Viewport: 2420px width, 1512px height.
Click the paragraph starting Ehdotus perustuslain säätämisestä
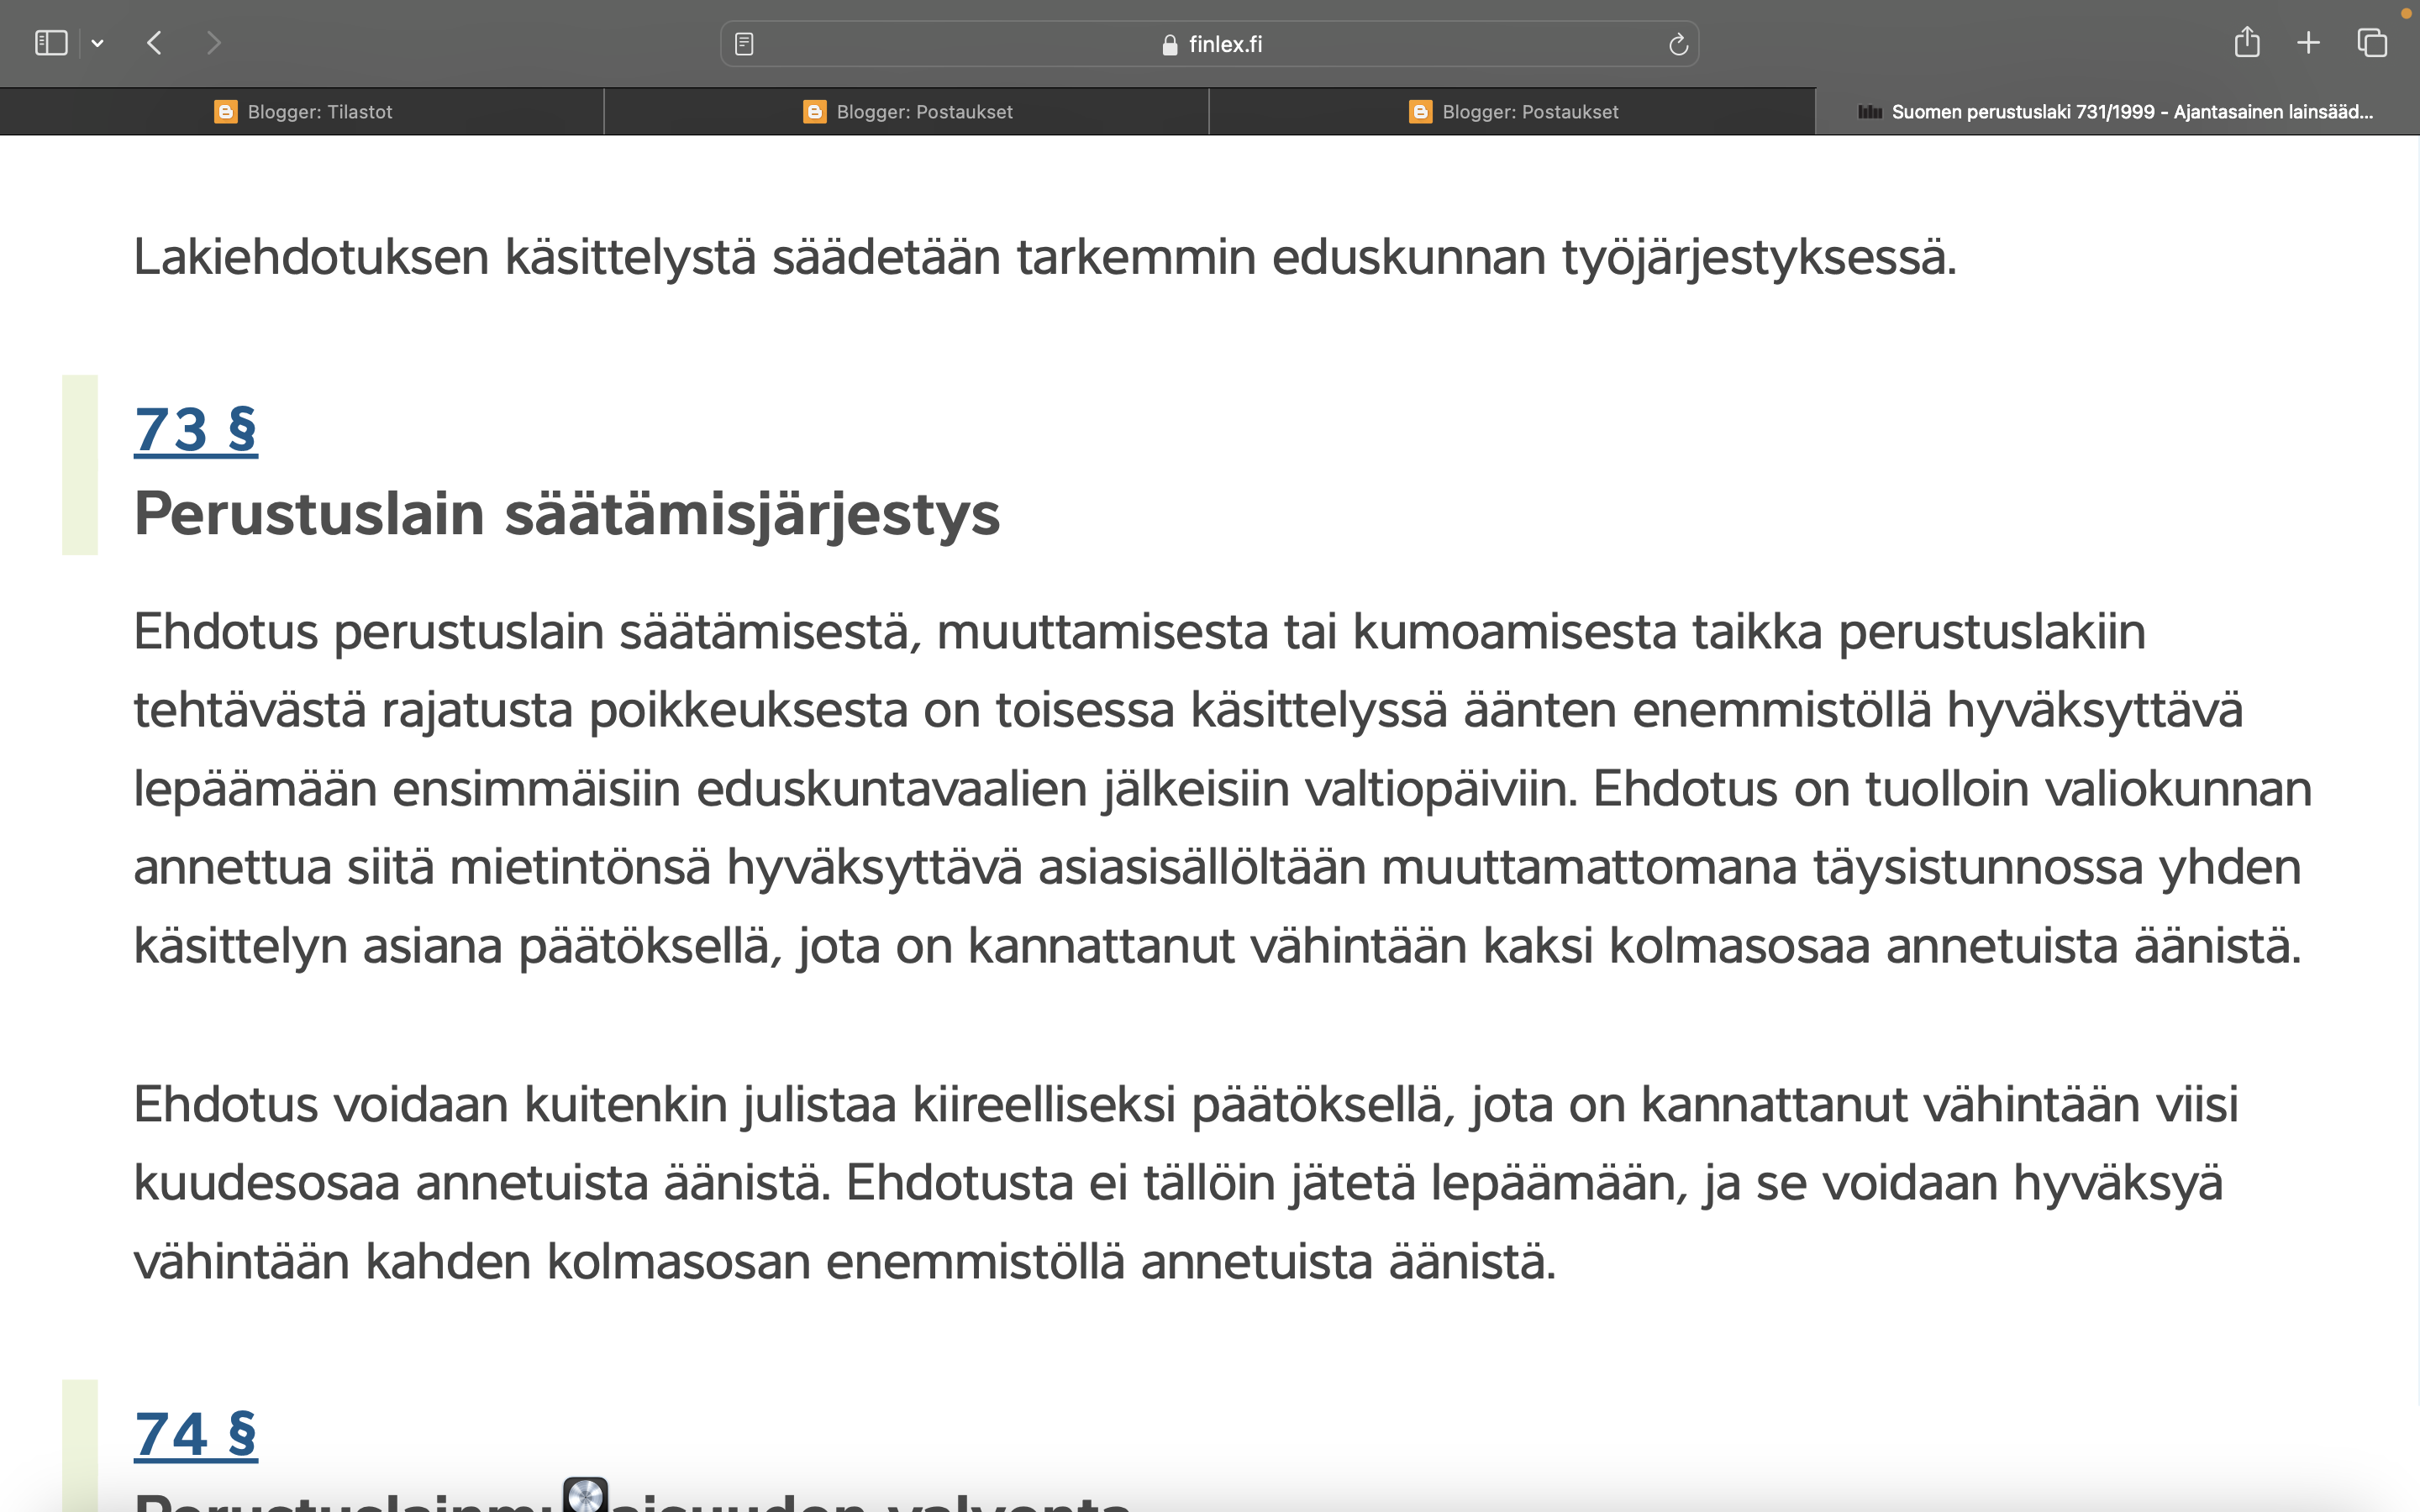pos(1223,788)
